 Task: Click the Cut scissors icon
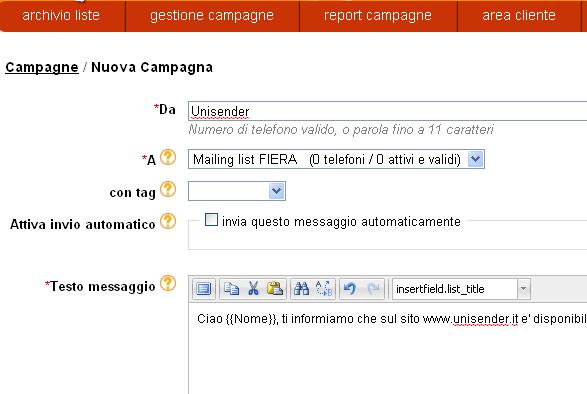253,289
